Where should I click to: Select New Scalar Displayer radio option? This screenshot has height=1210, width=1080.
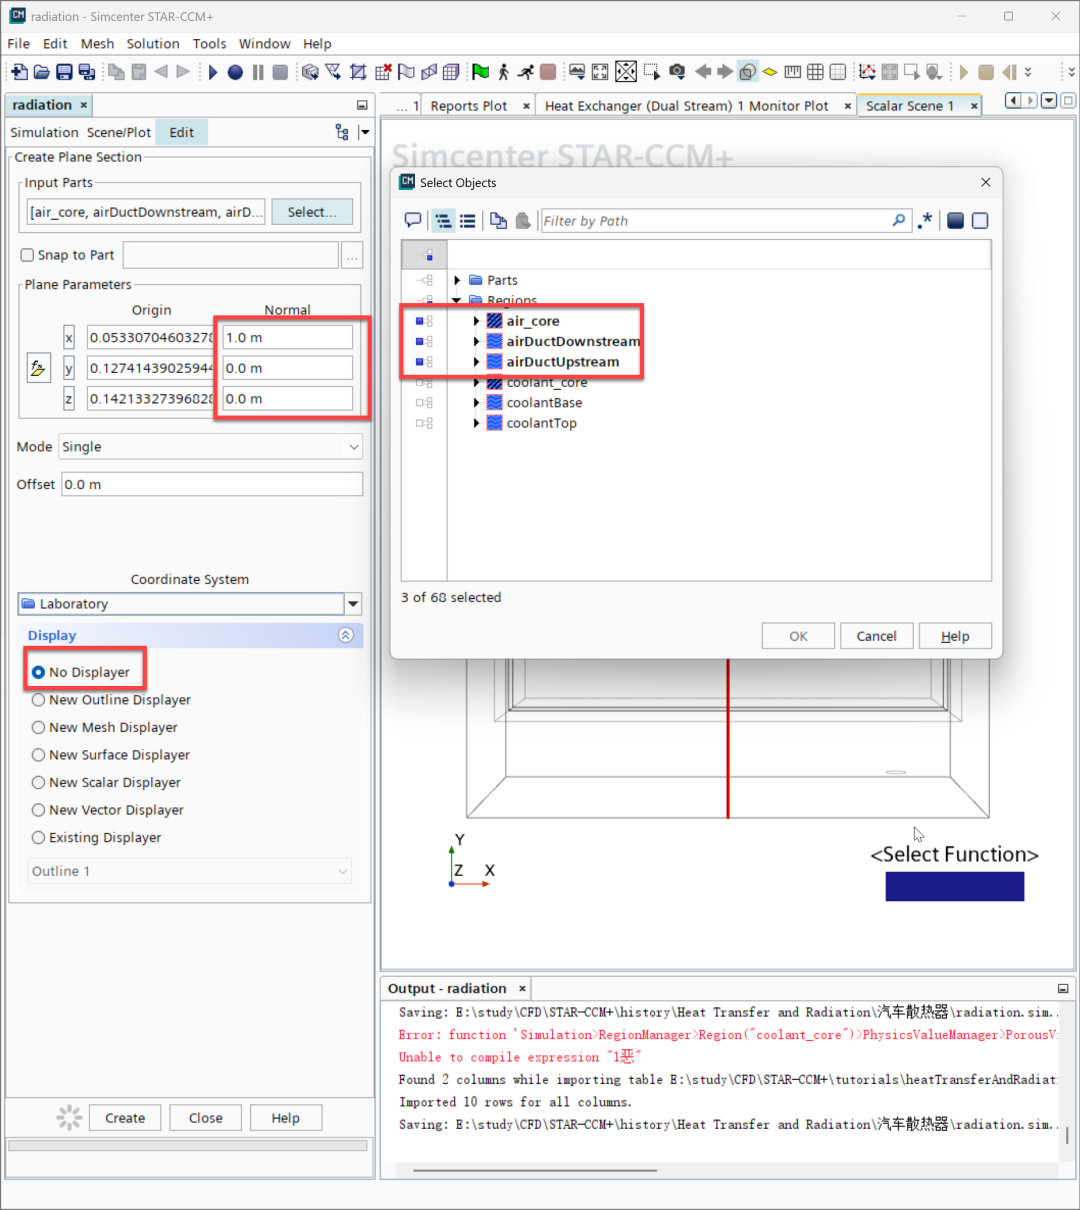(x=38, y=782)
